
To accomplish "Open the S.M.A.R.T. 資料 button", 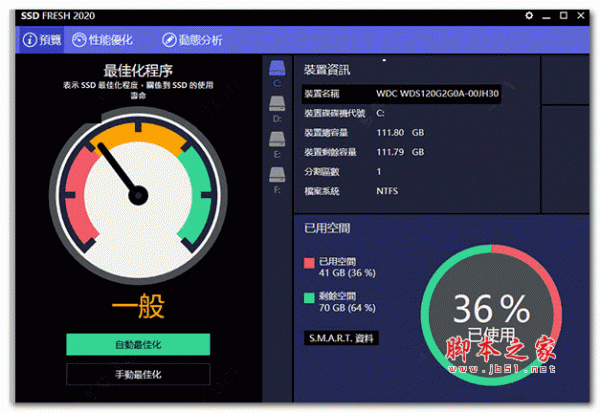I will click(341, 338).
